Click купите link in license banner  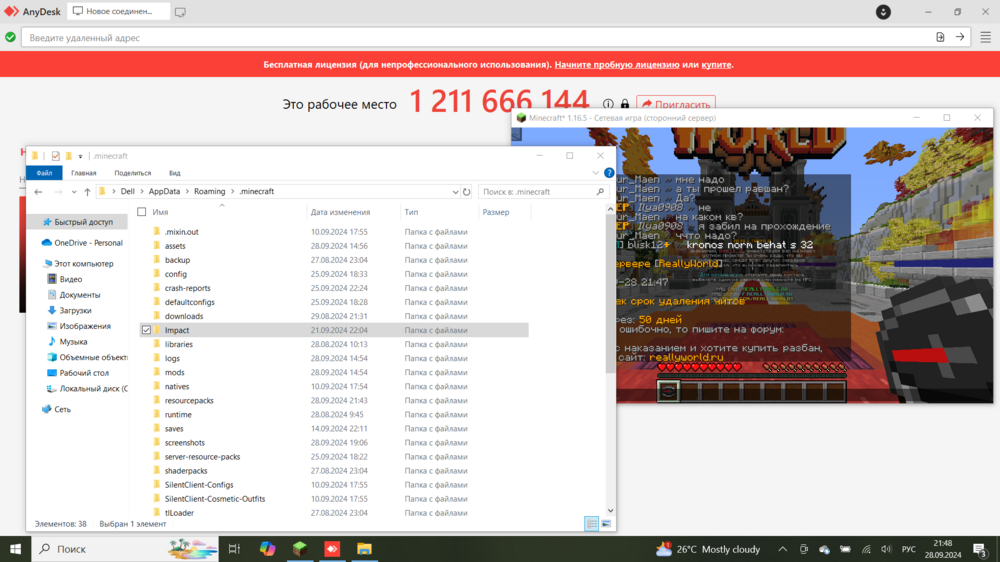(x=716, y=64)
